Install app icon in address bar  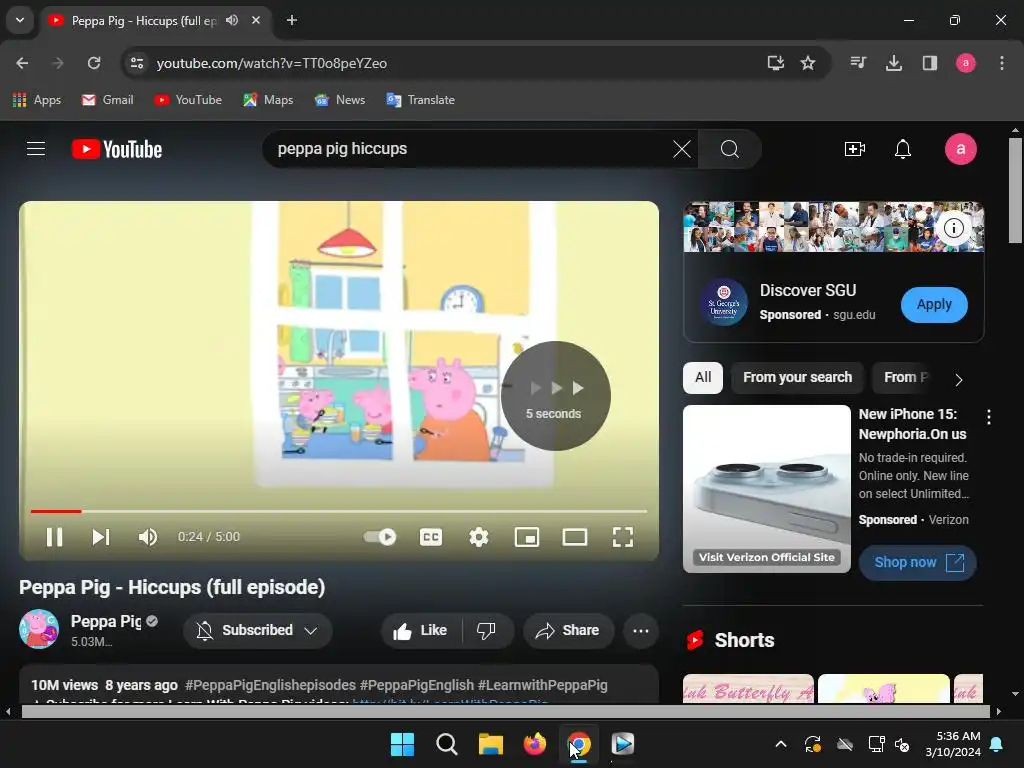pos(776,63)
